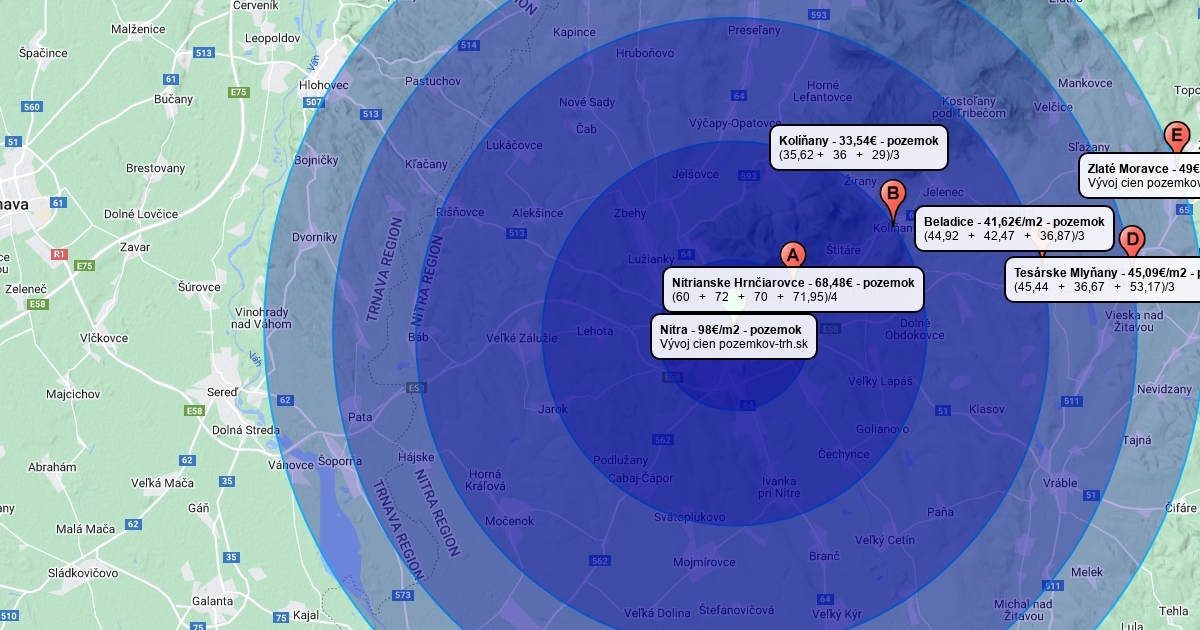Open the Nitra 98€/m2 info label
Image resolution: width=1200 pixels, height=630 pixels.
pyautogui.click(x=734, y=337)
